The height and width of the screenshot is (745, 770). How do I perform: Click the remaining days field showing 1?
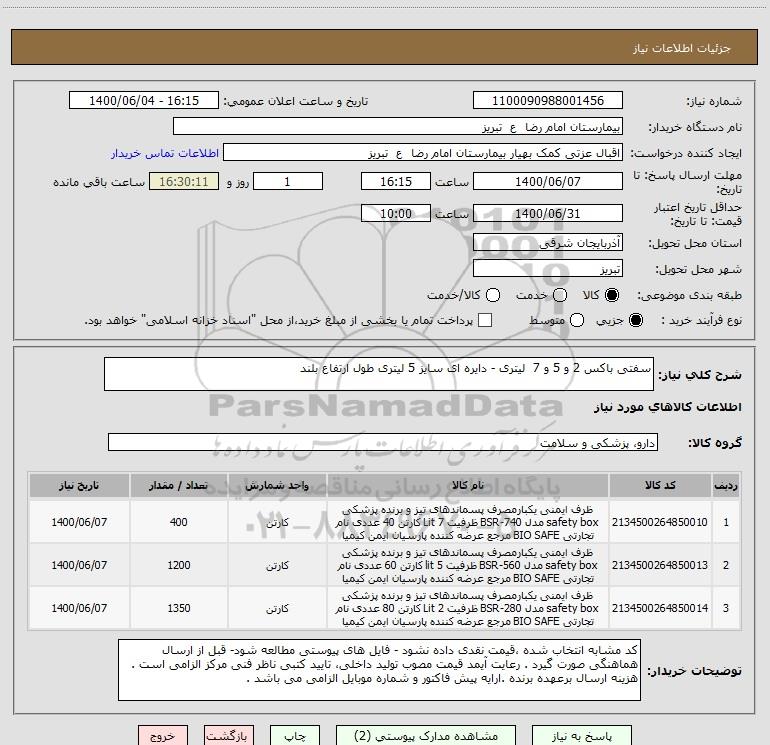288,181
